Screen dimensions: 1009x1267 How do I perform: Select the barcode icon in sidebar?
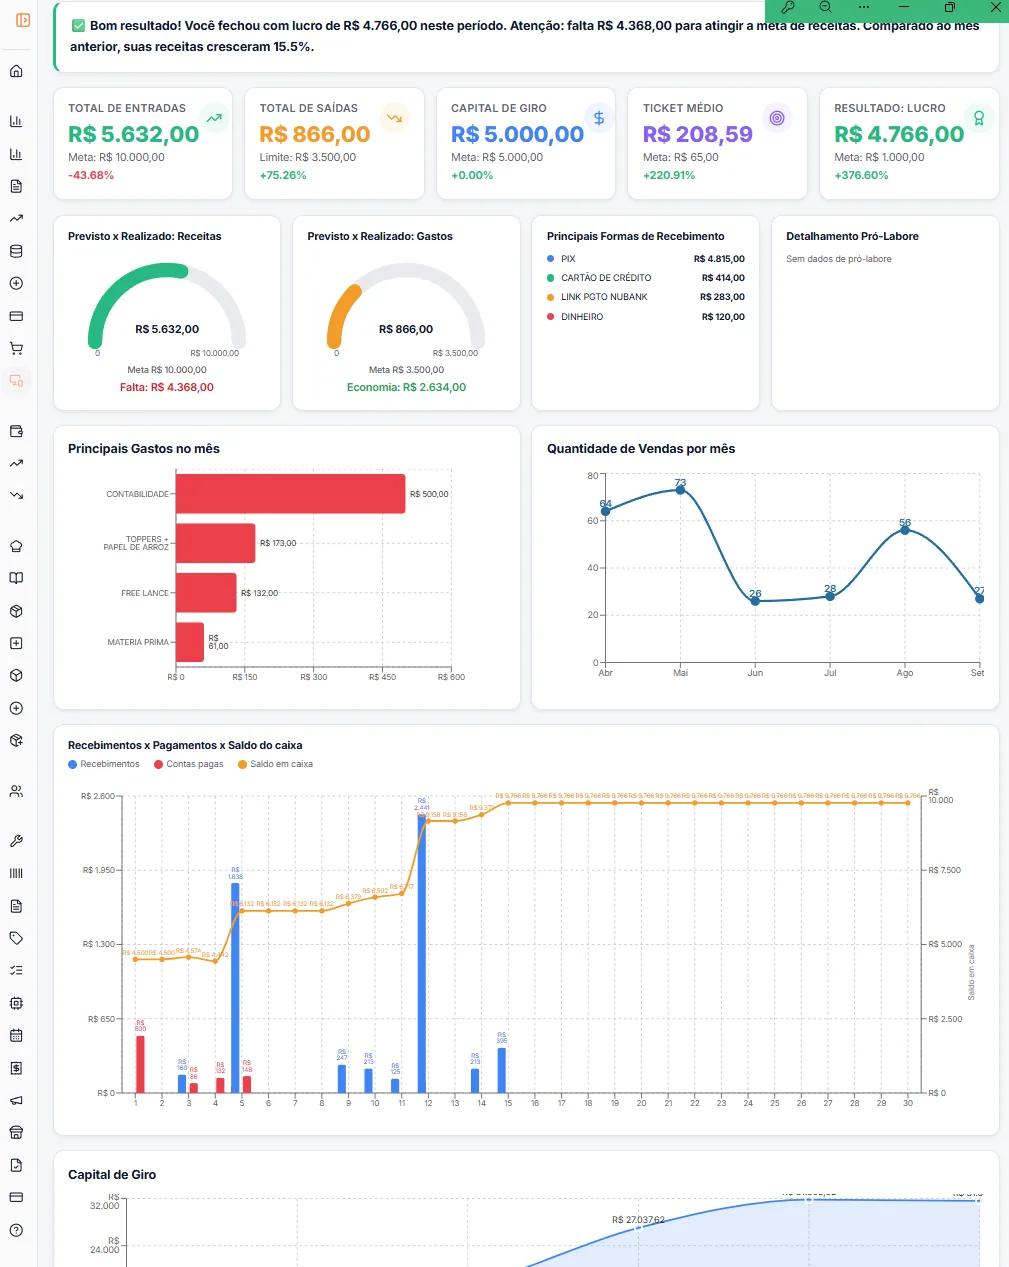pos(16,873)
